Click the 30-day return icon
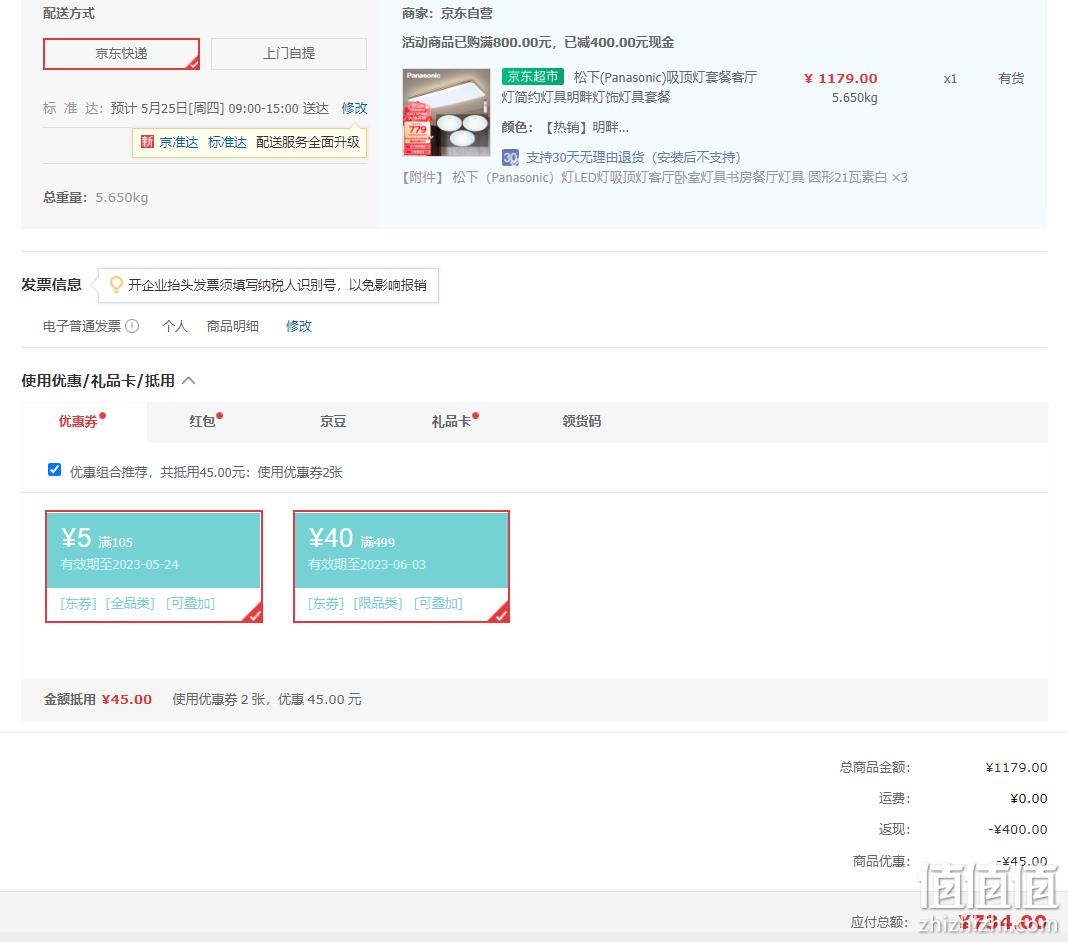 [x=510, y=158]
